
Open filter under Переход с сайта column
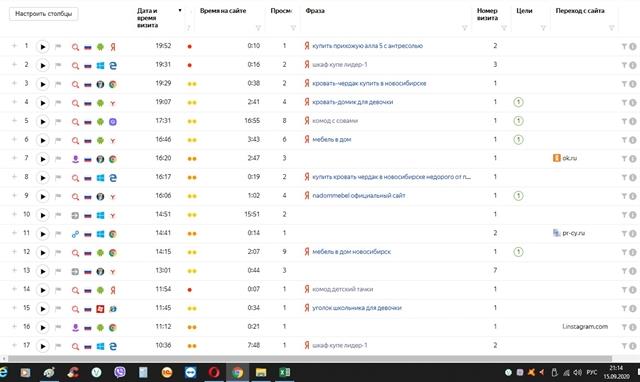tap(611, 28)
